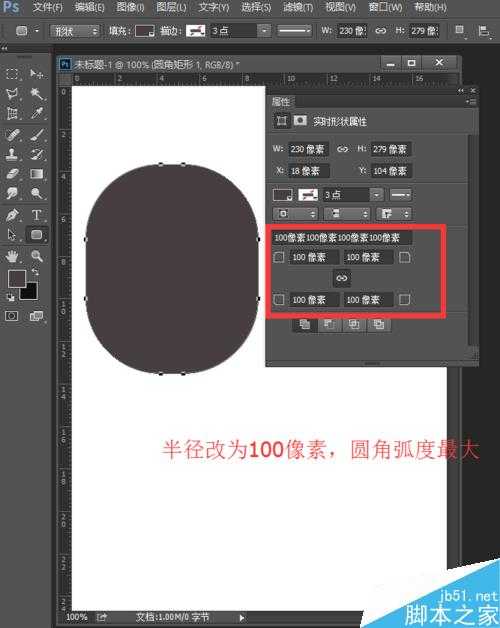This screenshot has height=628, width=500.
Task: Swap foreground and background colors
Action: (35, 272)
